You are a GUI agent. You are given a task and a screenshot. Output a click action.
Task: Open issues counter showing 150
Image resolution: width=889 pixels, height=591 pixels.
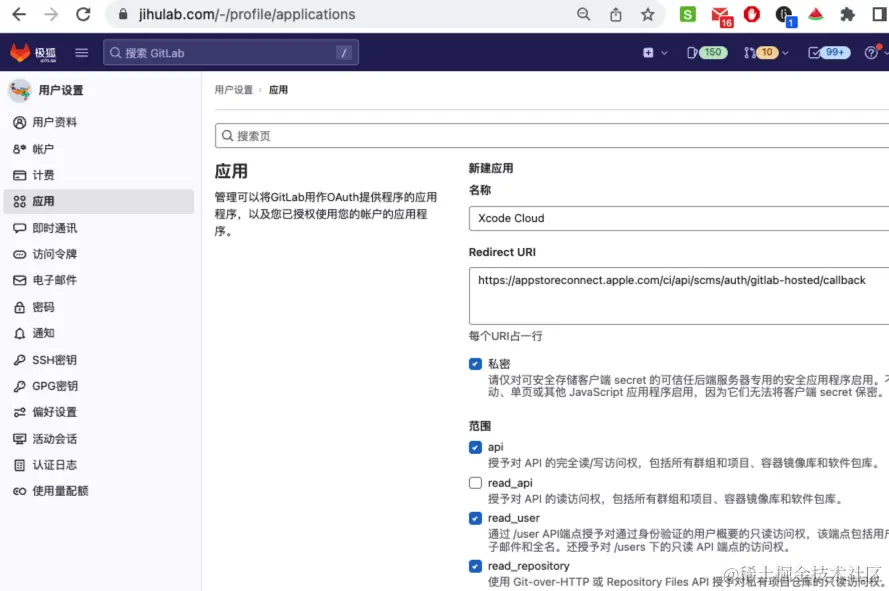coord(706,53)
